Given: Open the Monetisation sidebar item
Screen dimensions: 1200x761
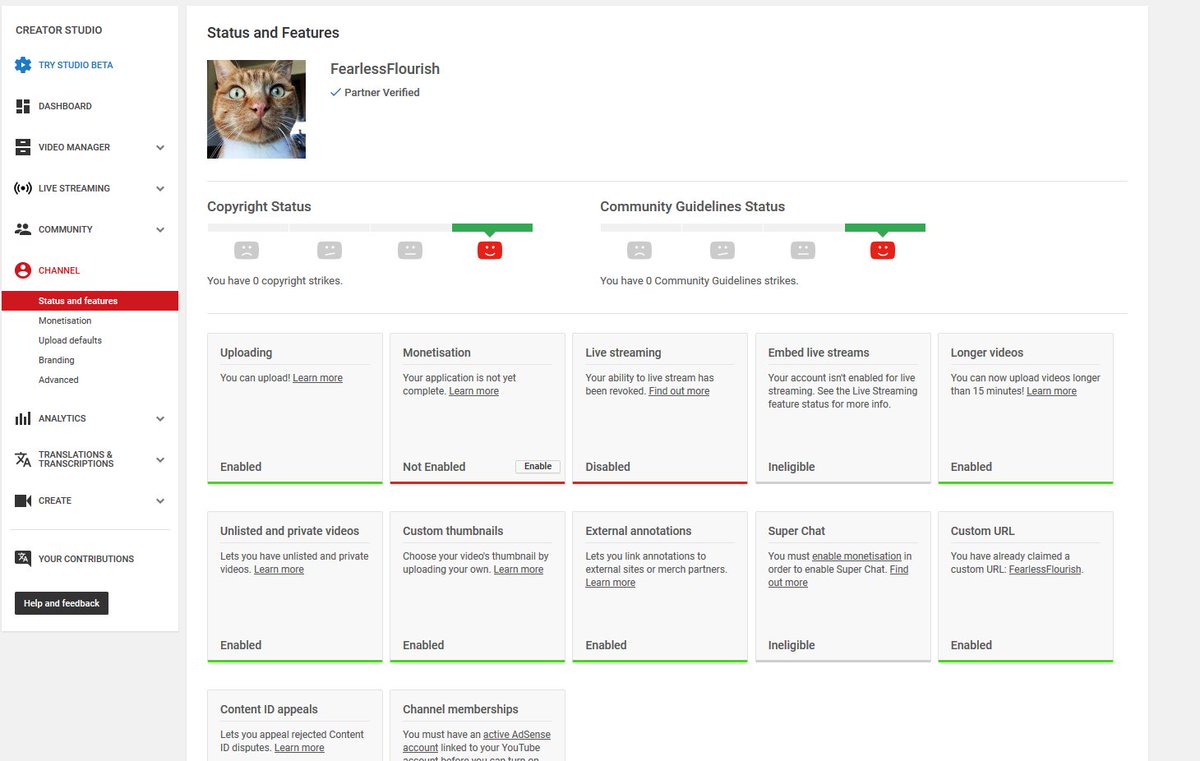Looking at the screenshot, I should point(65,321).
